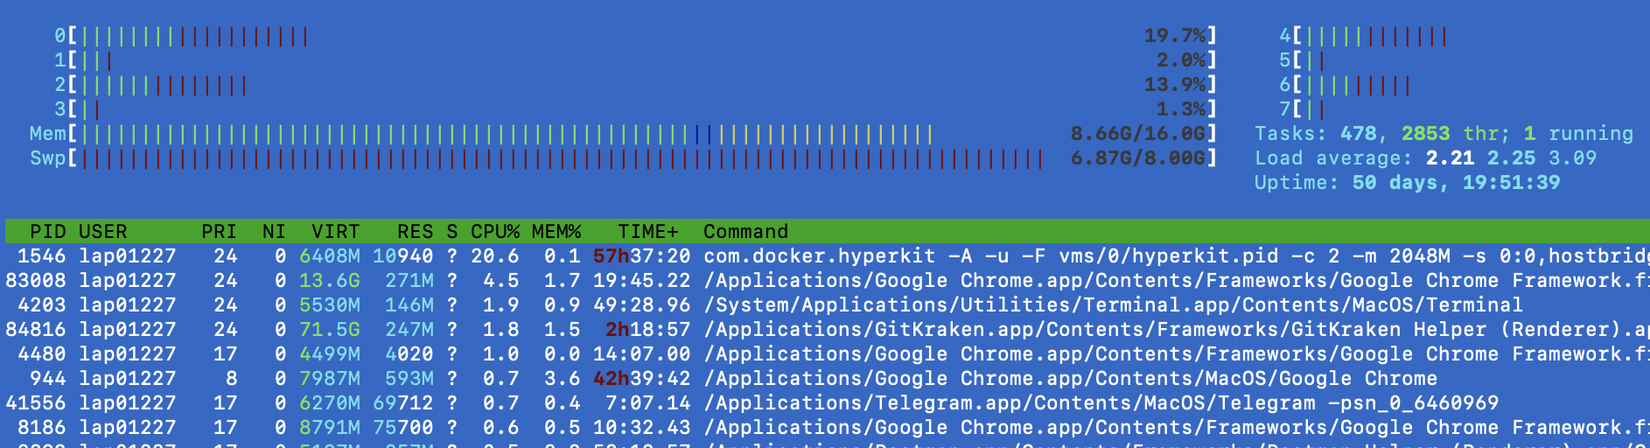This screenshot has width=1650, height=448.
Task: Sort by the Command column header
Action: (x=745, y=231)
